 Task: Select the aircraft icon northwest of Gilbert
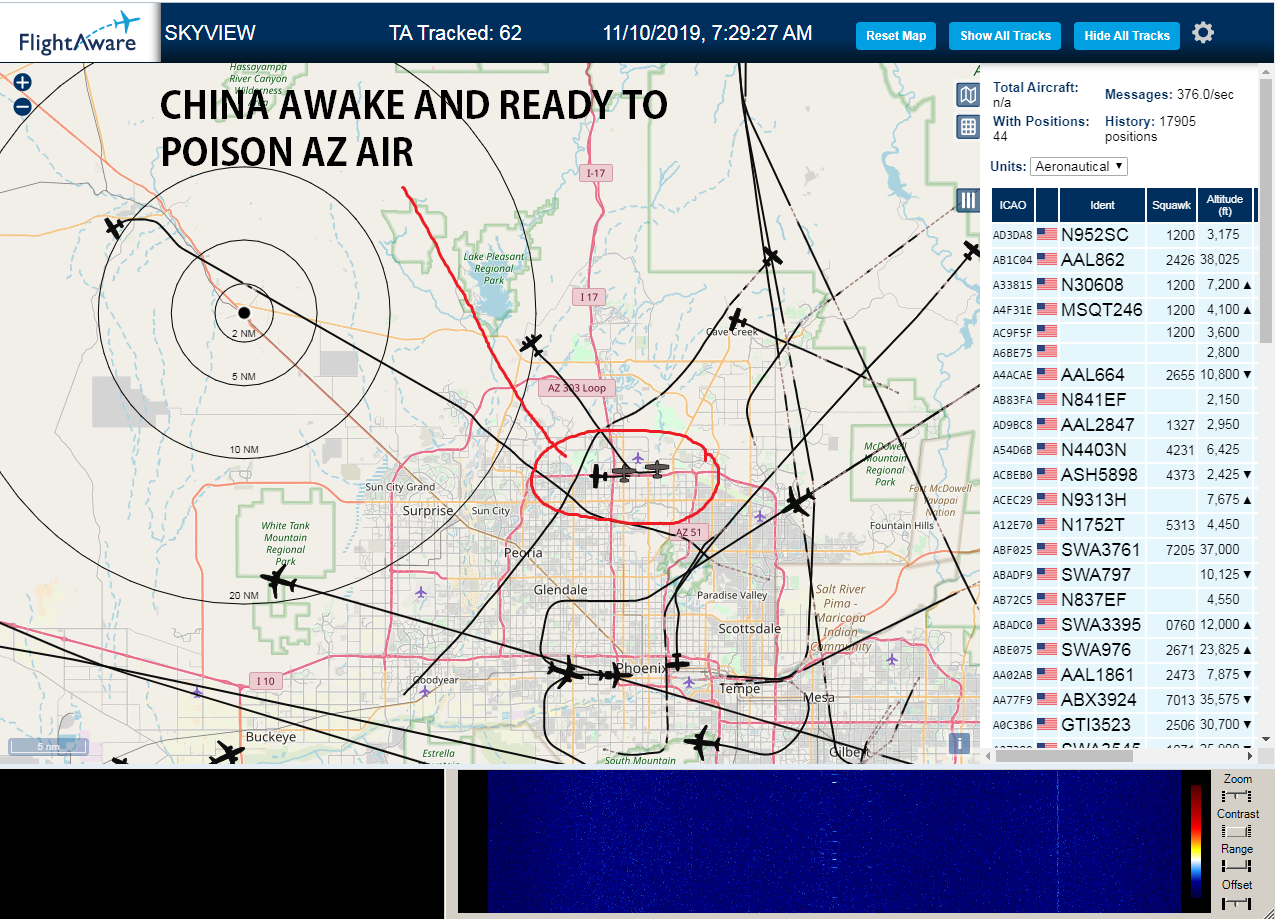[x=703, y=743]
